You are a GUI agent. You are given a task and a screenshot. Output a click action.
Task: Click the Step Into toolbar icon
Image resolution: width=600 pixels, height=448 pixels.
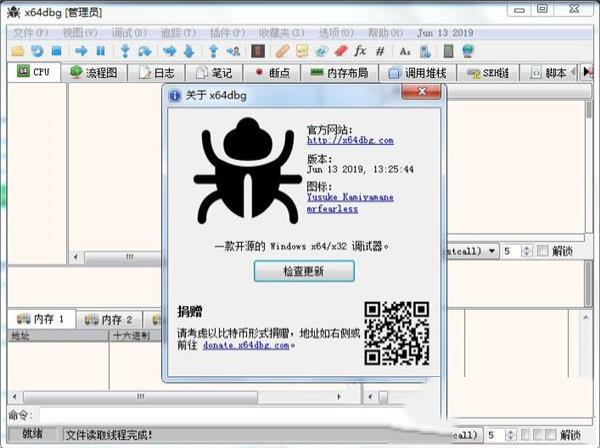(125, 51)
